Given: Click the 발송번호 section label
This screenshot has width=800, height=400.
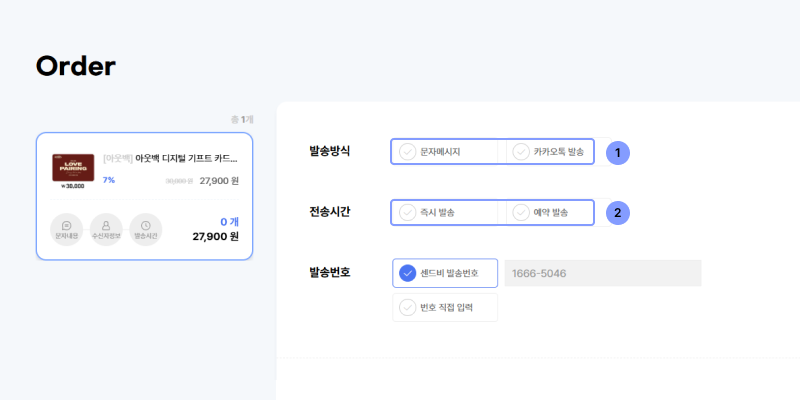Looking at the screenshot, I should [x=330, y=272].
